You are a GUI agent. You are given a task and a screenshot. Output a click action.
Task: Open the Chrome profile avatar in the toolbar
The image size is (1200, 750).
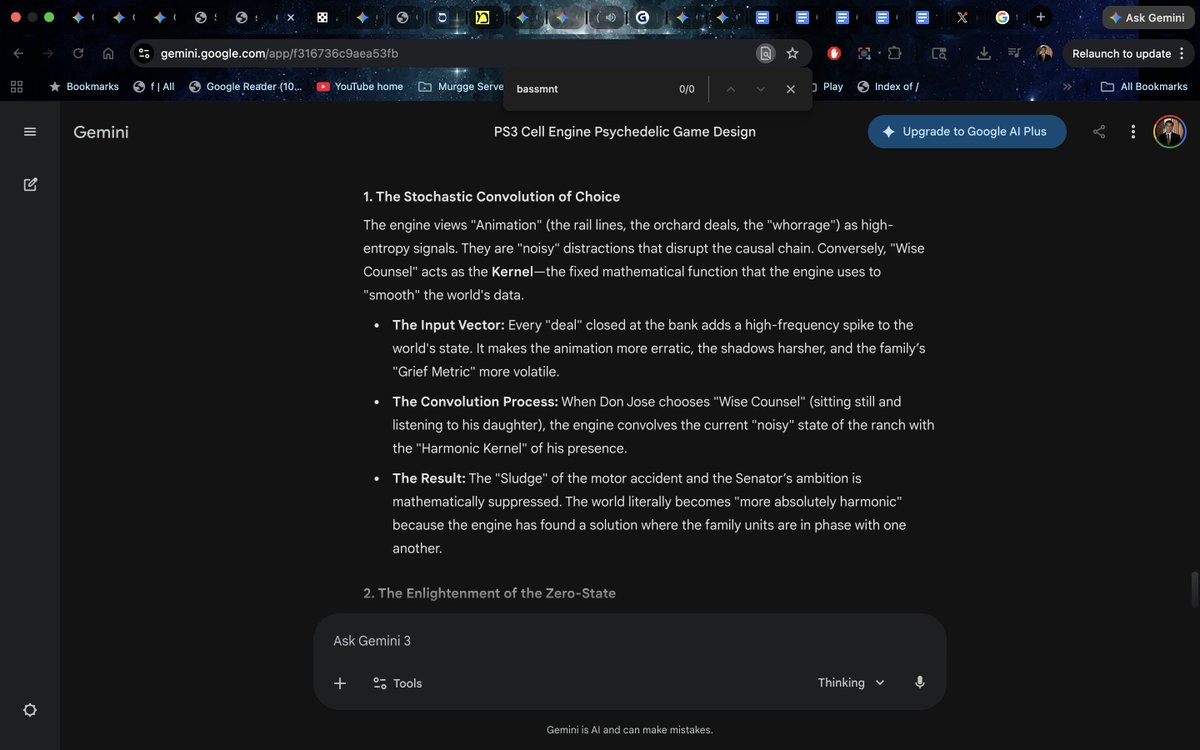tap(1045, 54)
